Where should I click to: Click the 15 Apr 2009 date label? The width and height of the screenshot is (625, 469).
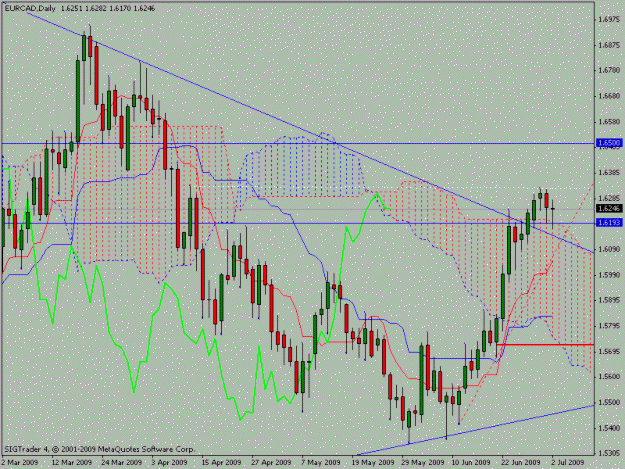(221, 462)
